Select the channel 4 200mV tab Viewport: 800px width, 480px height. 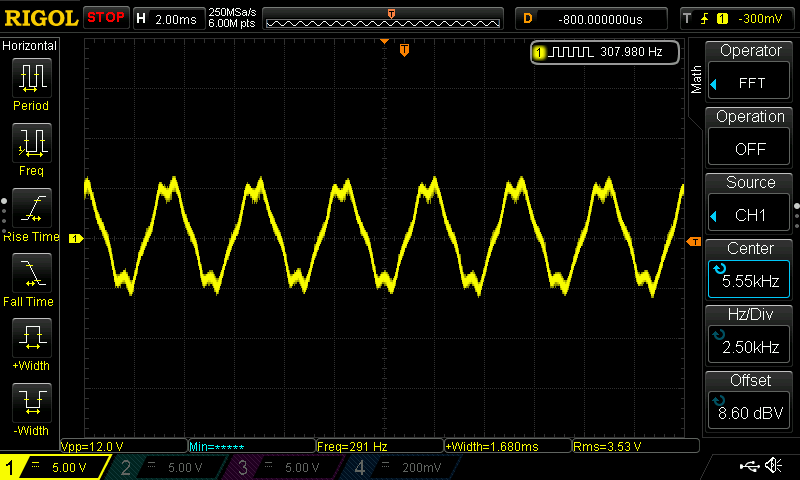pos(400,467)
